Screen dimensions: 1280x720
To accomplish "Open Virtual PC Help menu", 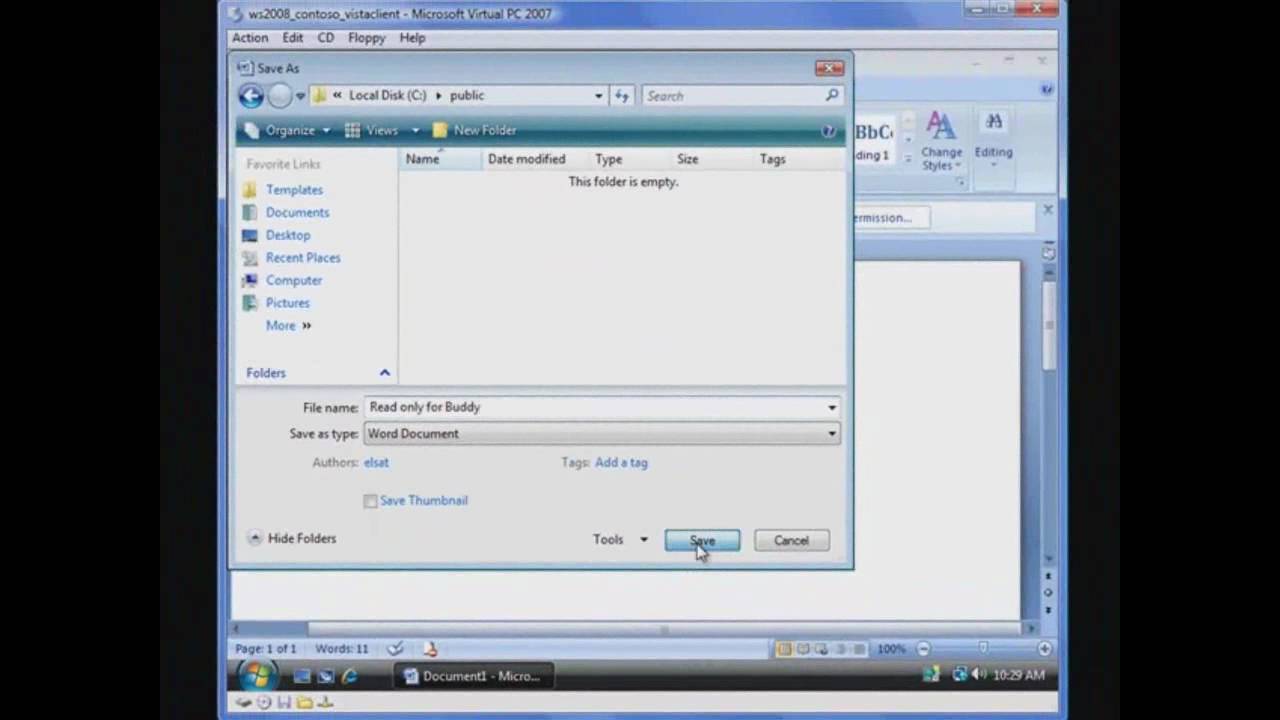I will (x=412, y=38).
